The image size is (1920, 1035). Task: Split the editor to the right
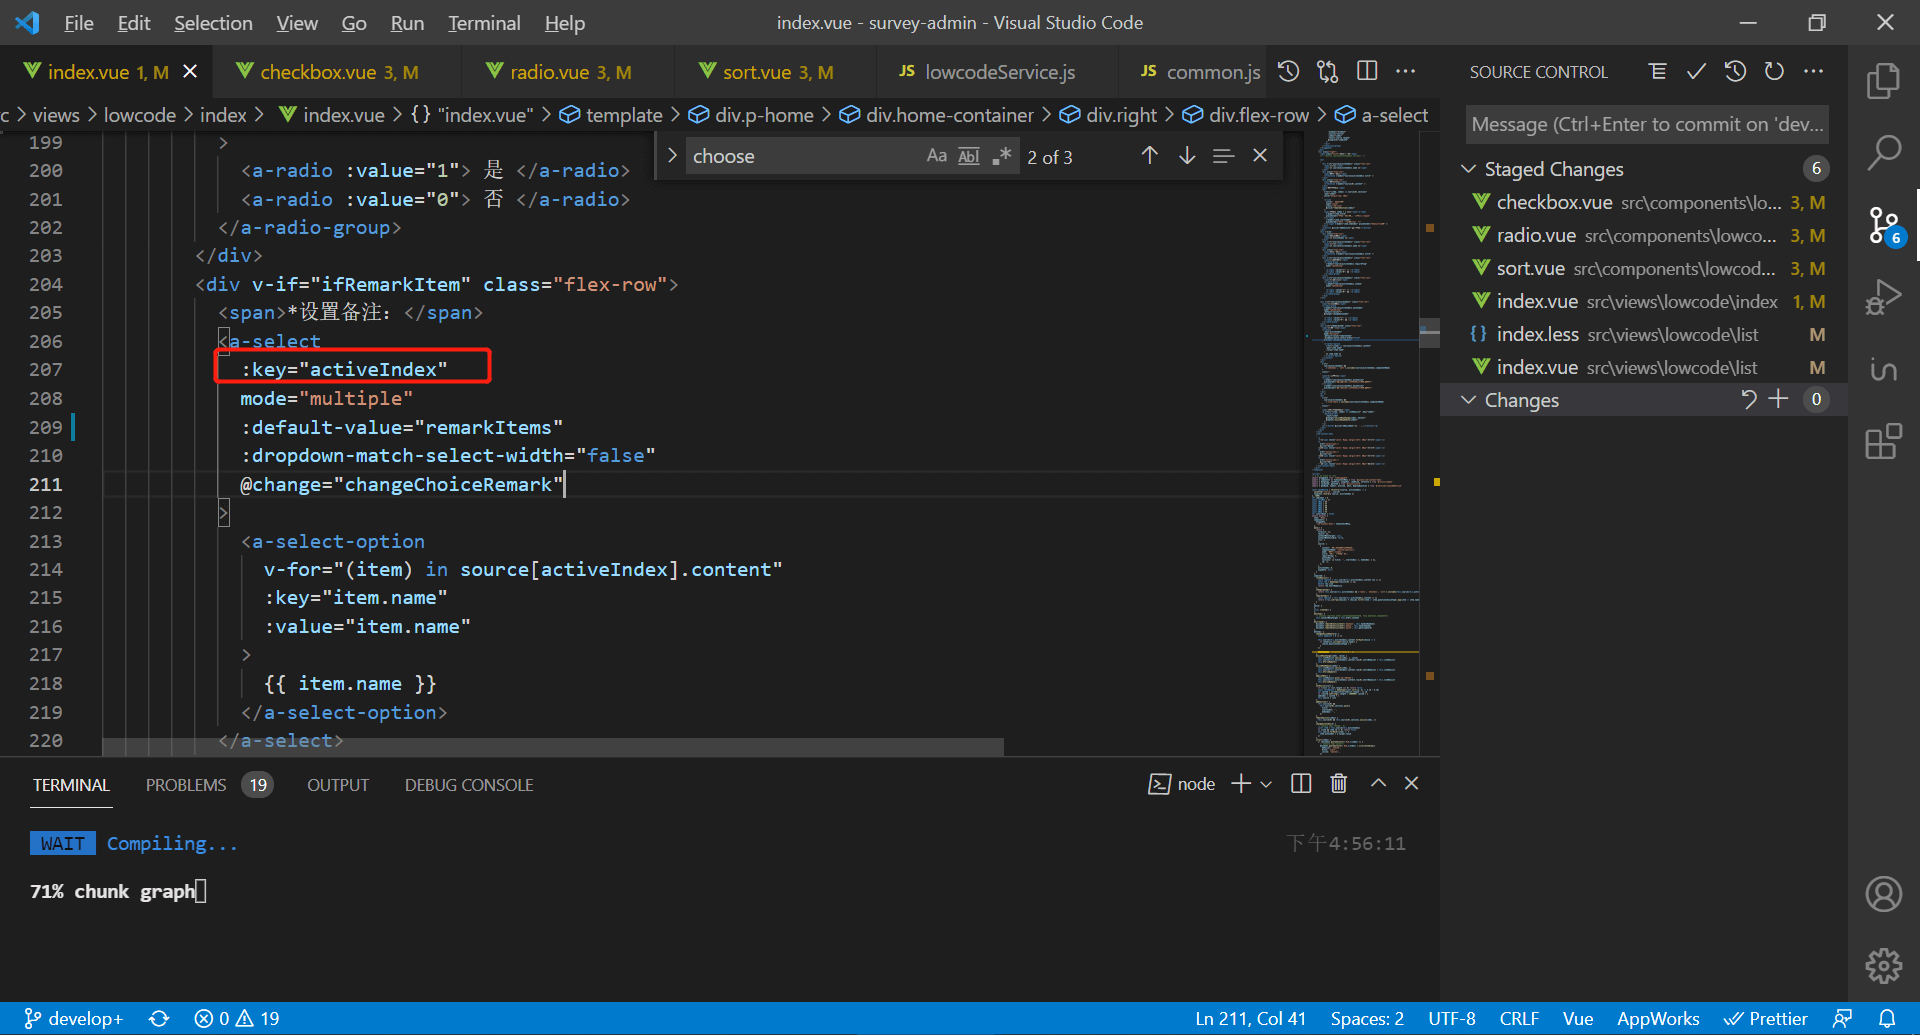point(1367,71)
